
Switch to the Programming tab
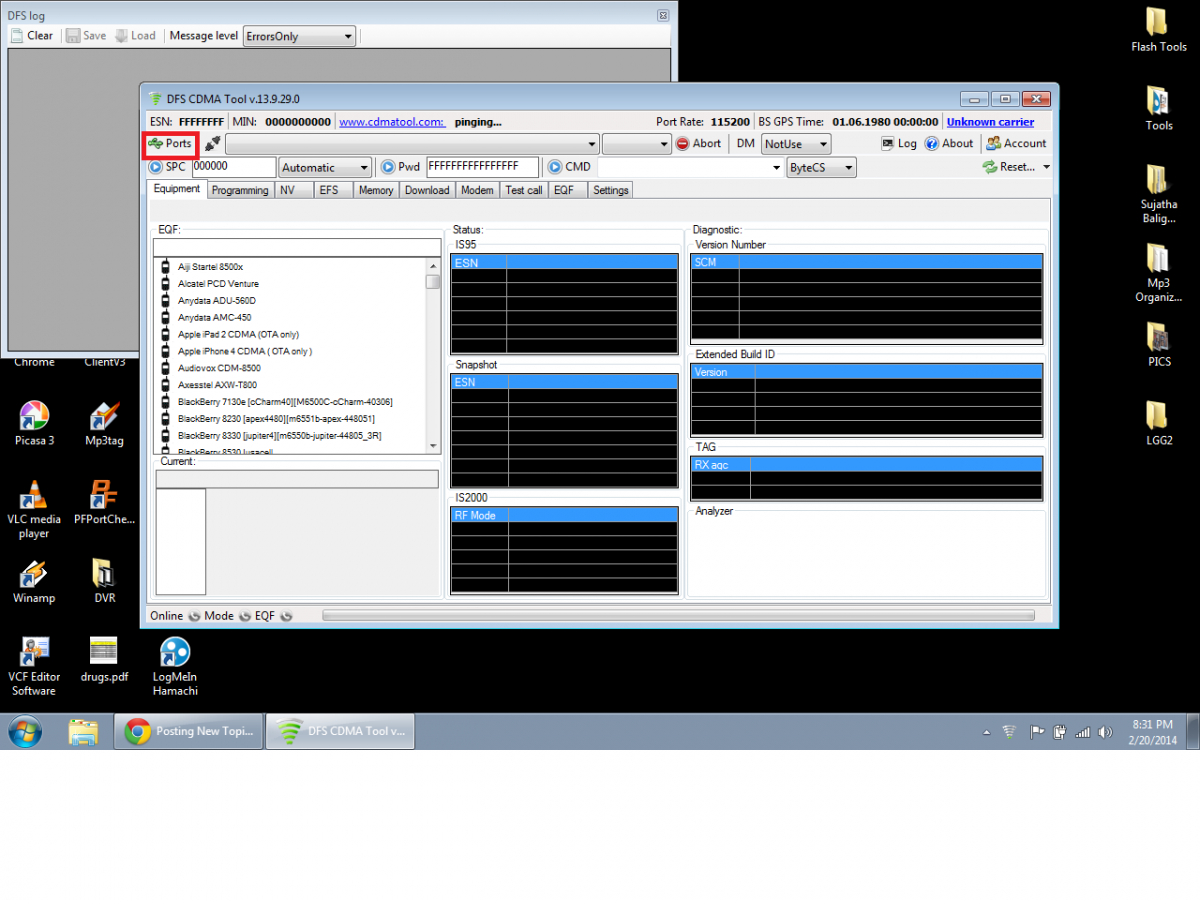[x=240, y=190]
